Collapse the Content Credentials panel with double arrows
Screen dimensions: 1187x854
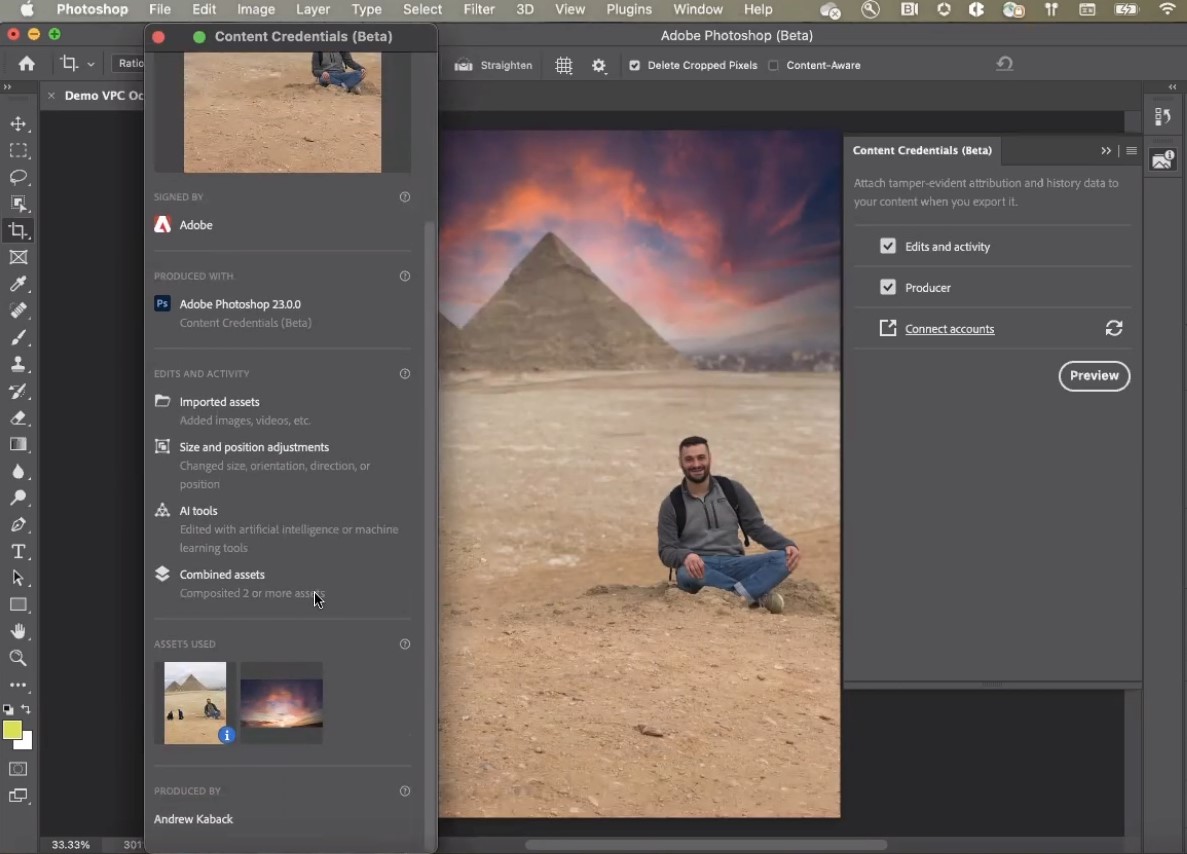[x=1106, y=151]
